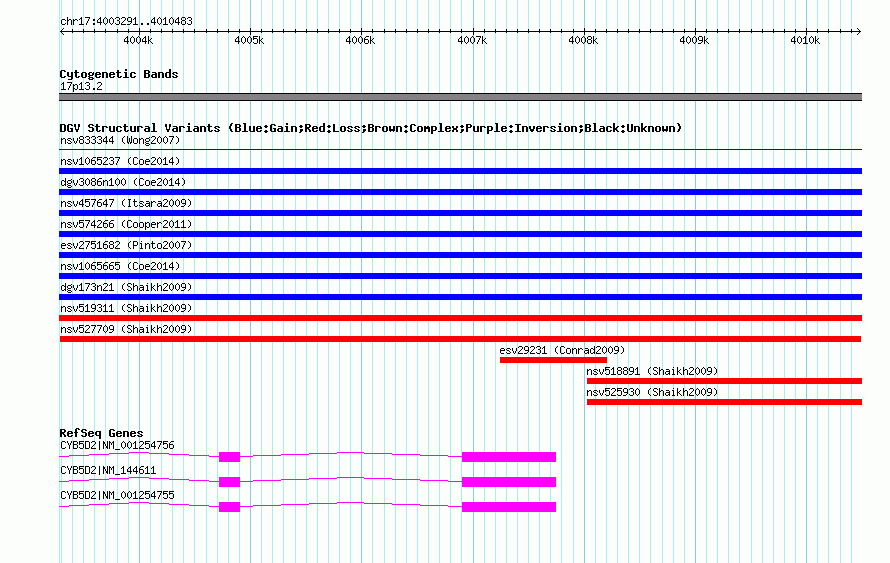Open variant nsv1065237 (Coe2014) label
The image size is (890, 563).
(120, 161)
